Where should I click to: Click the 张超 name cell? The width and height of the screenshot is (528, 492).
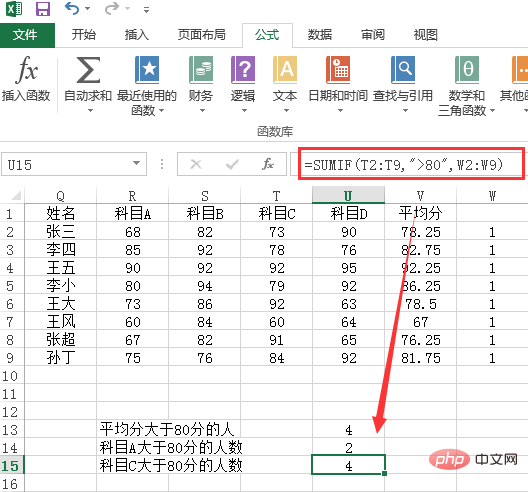61,339
